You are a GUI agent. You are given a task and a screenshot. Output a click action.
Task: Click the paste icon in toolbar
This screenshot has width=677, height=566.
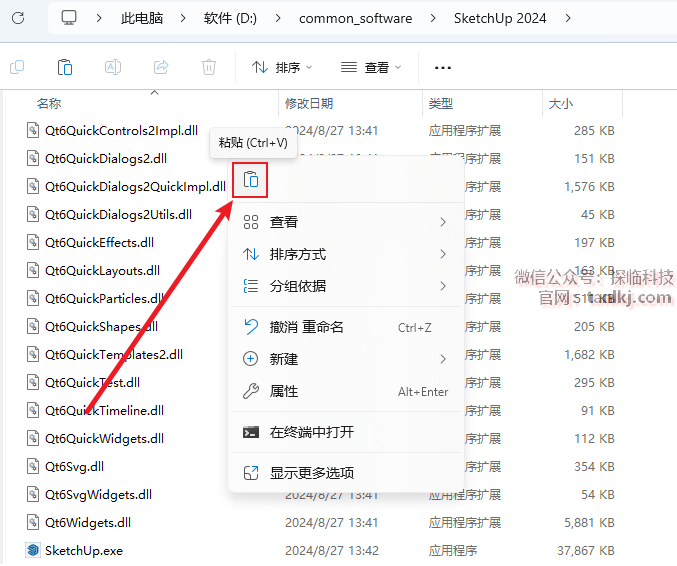pyautogui.click(x=65, y=67)
